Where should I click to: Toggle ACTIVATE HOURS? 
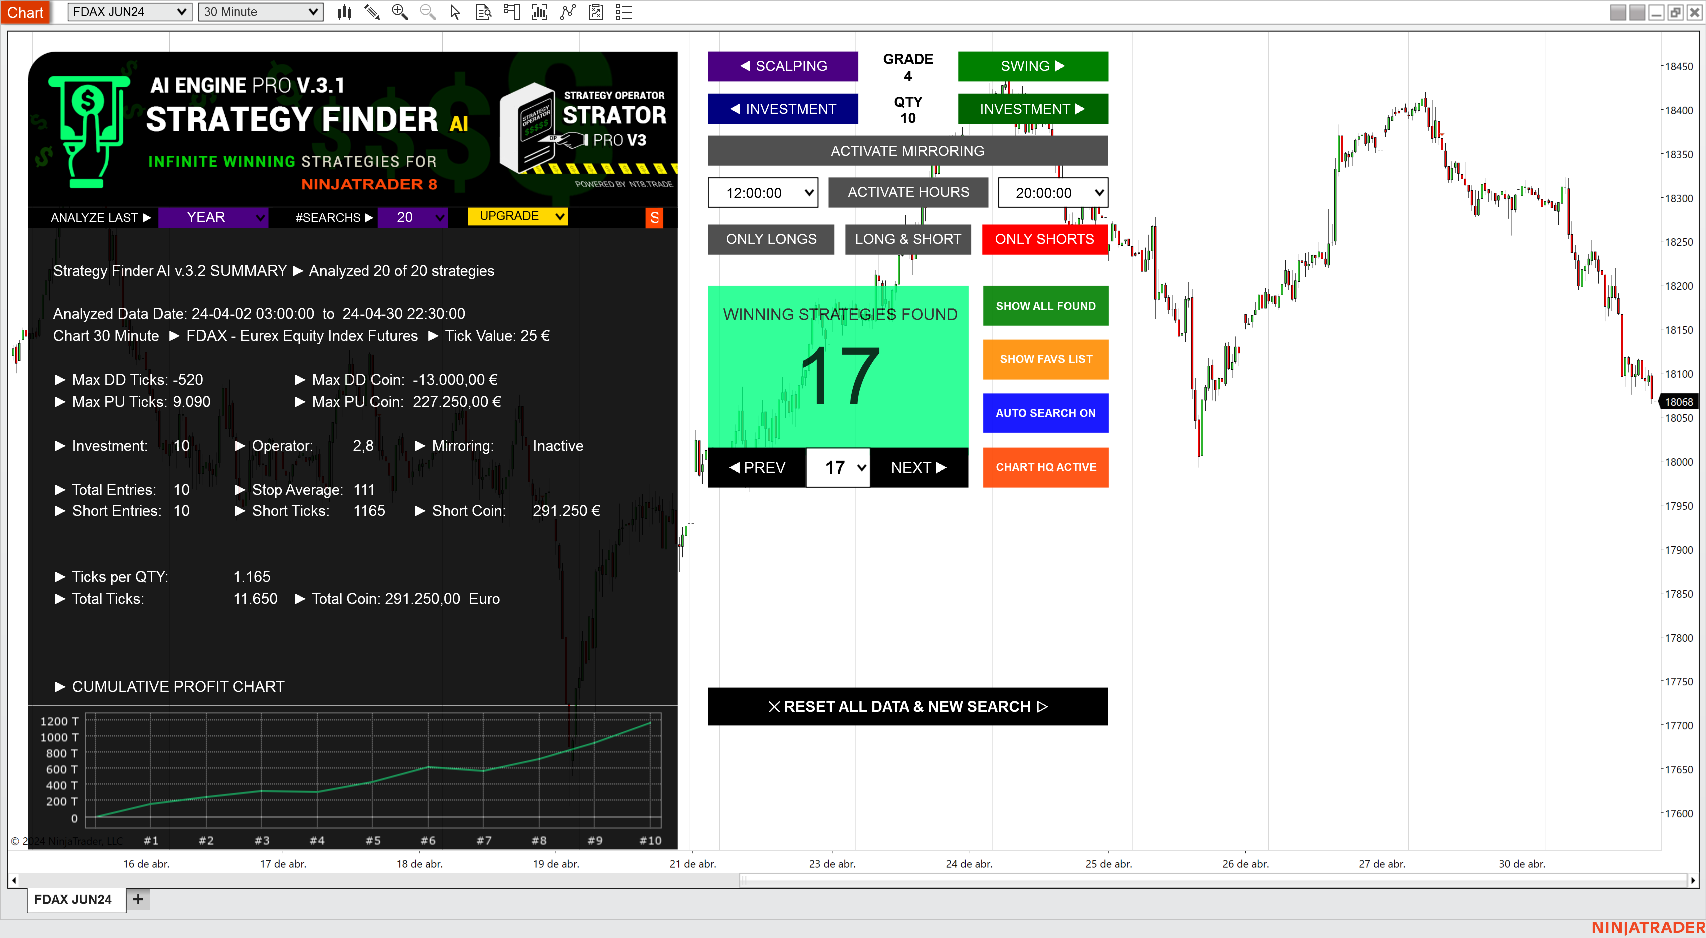pos(908,192)
